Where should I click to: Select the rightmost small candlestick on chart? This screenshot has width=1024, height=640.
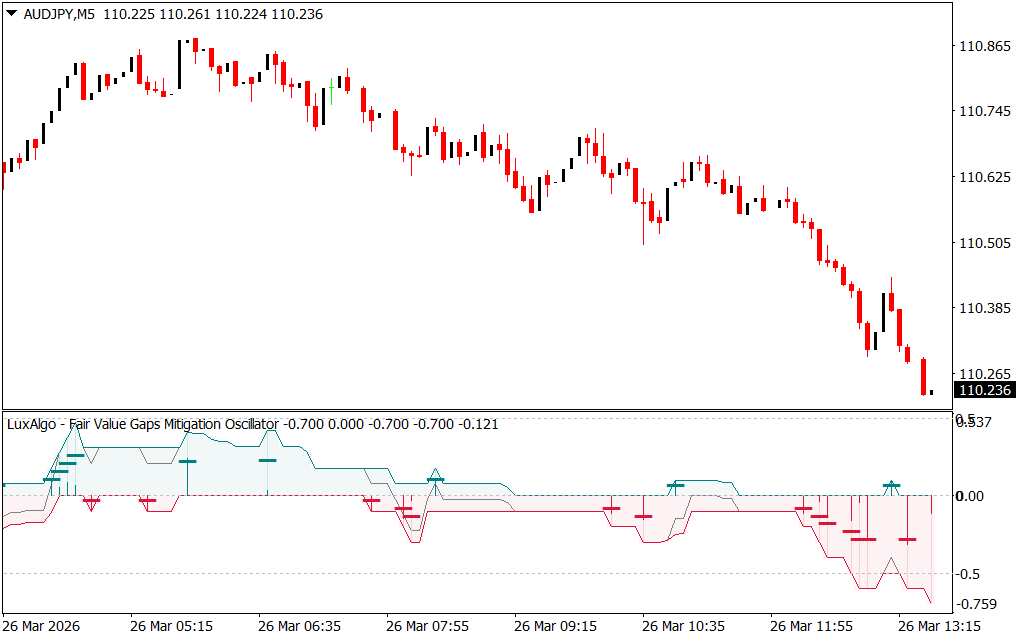tap(931, 392)
